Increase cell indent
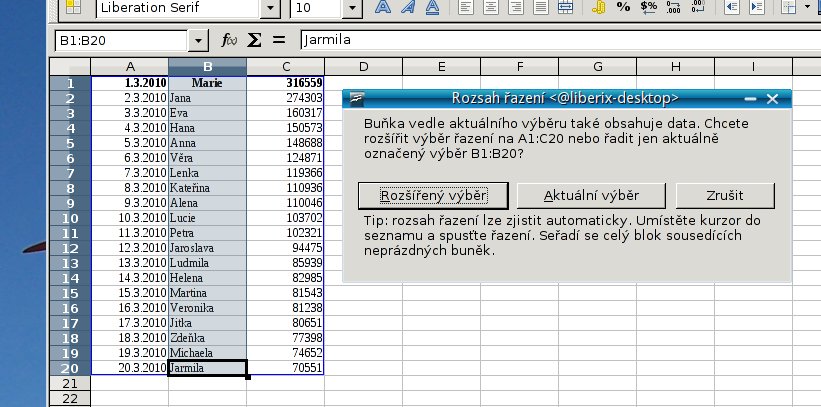This screenshot has width=821, height=407. pos(756,7)
